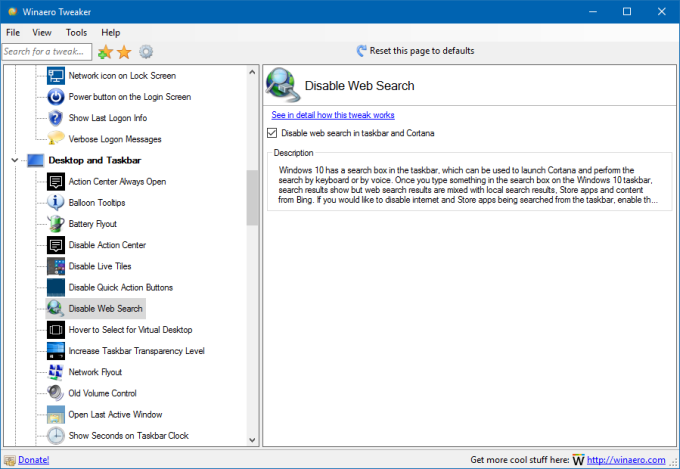Select Balloon Tooltips text
This screenshot has height=469, width=680.
click(97, 203)
